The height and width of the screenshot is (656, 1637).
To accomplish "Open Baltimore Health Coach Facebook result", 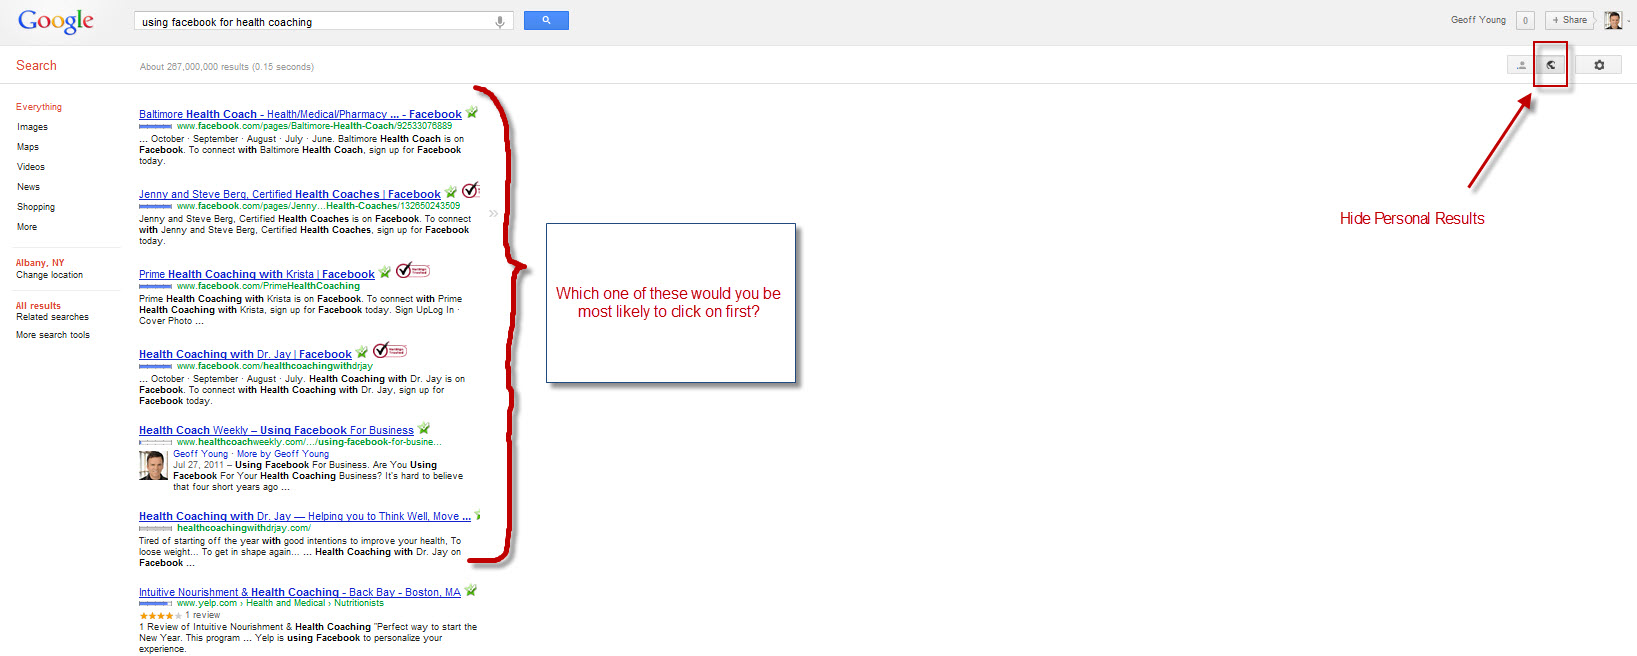I will click(x=300, y=114).
